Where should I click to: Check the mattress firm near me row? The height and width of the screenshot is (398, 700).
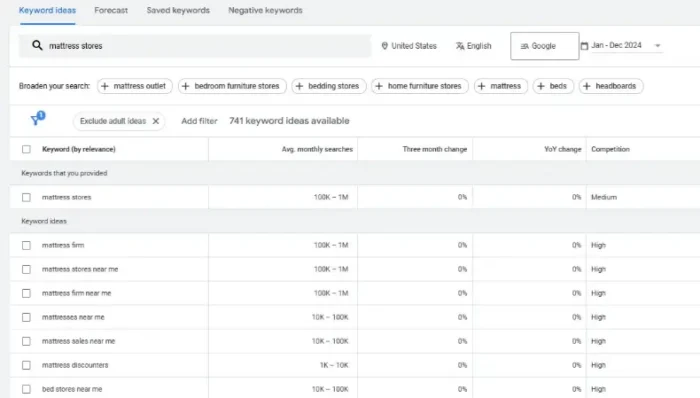tap(26, 293)
